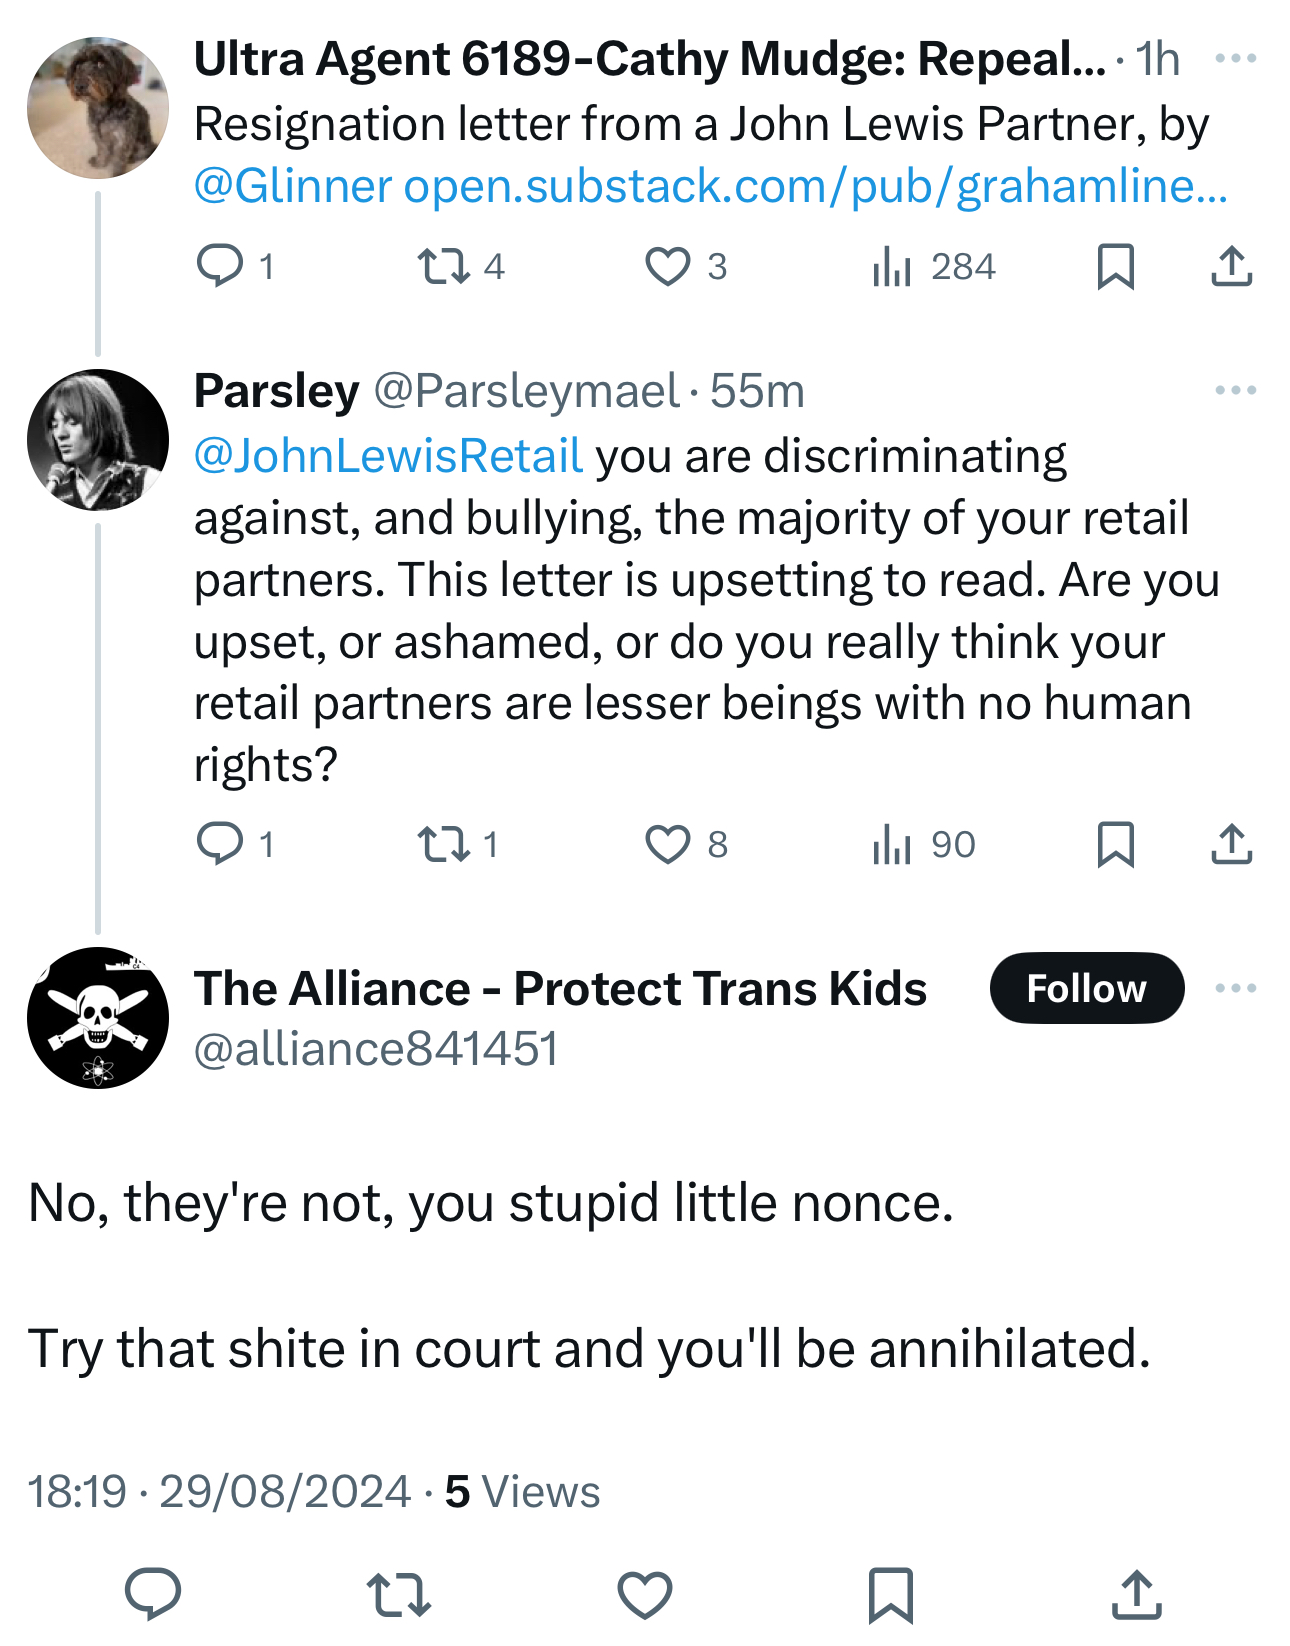
Task: Like the main tweet from The Alliance
Action: tap(645, 1594)
